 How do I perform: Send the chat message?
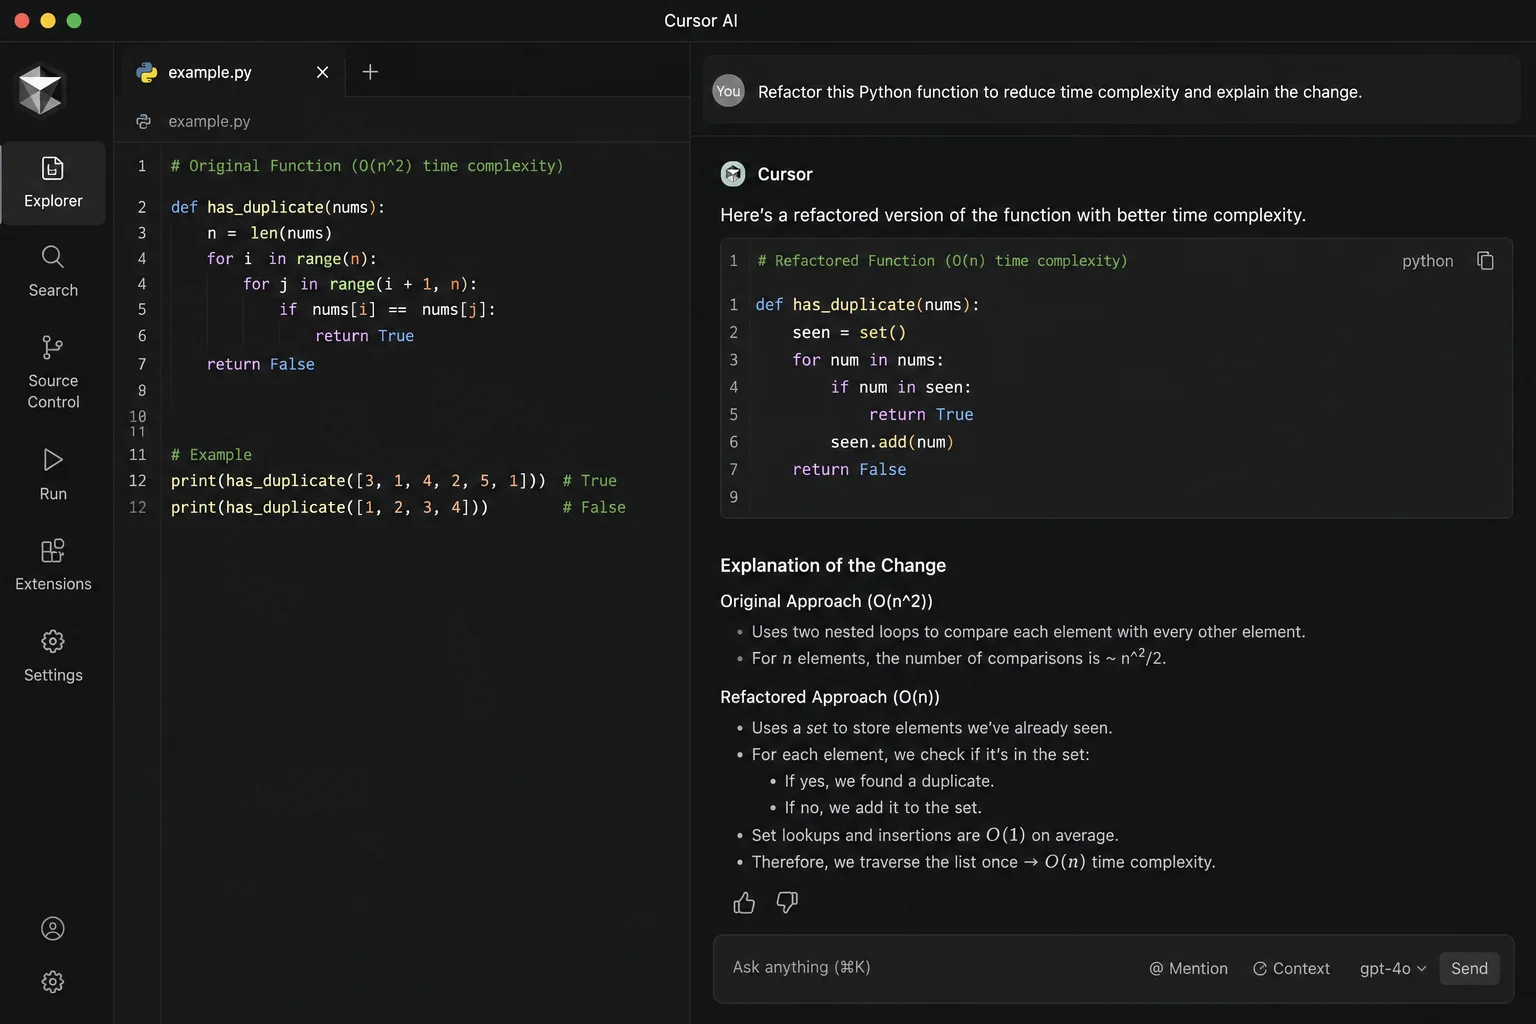(x=1469, y=968)
